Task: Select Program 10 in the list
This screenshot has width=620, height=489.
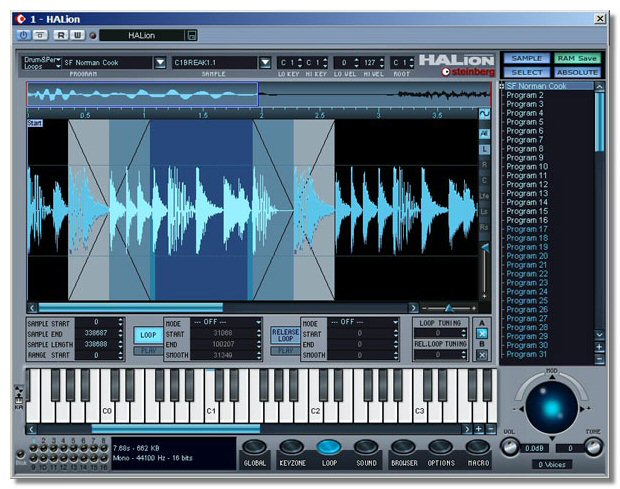Action: click(x=527, y=166)
